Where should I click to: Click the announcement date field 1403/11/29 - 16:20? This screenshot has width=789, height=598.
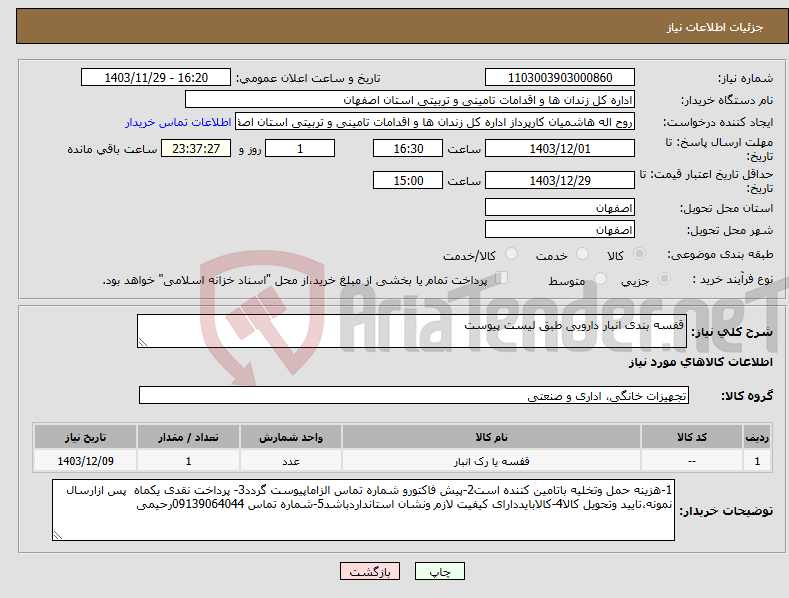tap(156, 78)
